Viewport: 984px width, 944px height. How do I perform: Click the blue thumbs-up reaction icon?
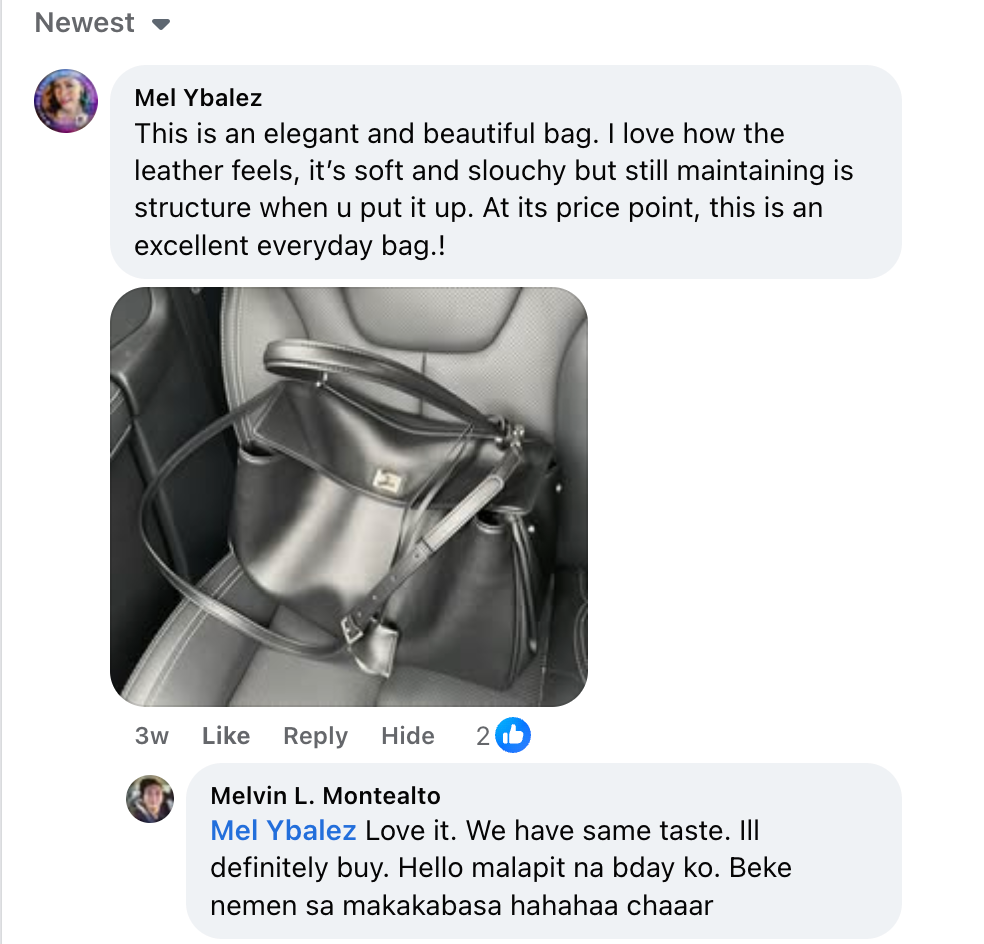[x=514, y=736]
